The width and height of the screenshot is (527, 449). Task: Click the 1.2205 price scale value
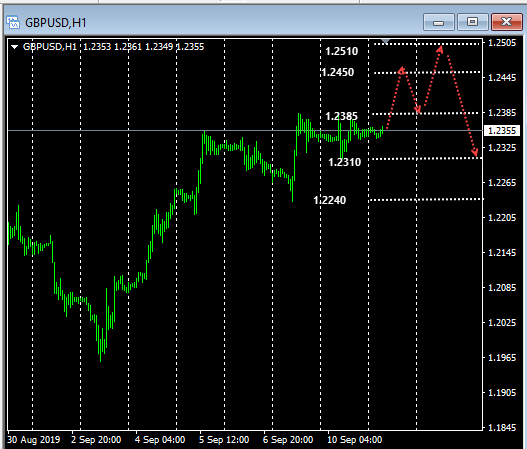click(502, 218)
